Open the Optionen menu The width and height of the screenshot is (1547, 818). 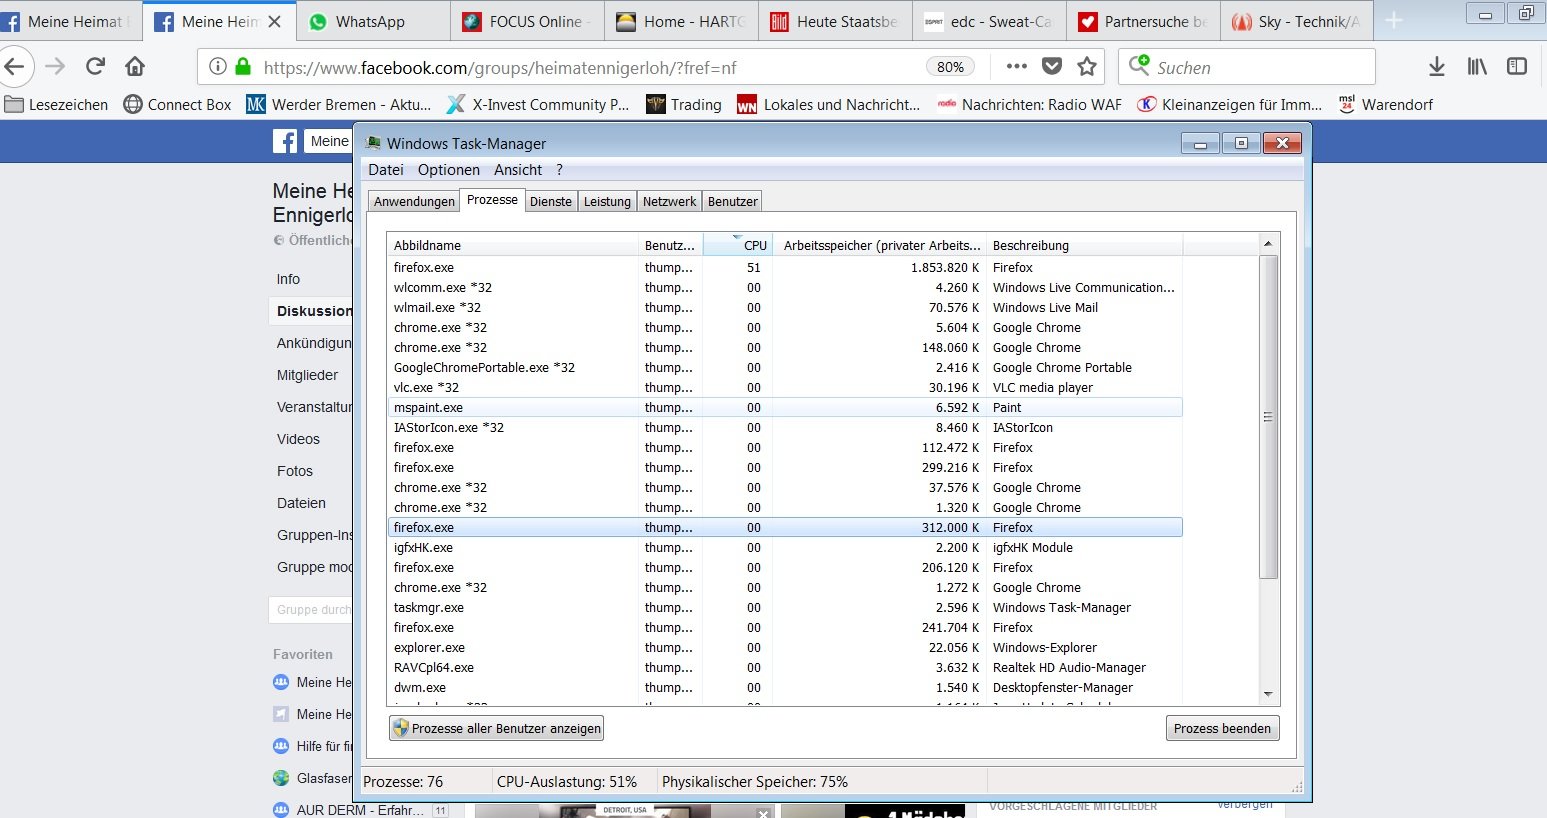tap(448, 170)
